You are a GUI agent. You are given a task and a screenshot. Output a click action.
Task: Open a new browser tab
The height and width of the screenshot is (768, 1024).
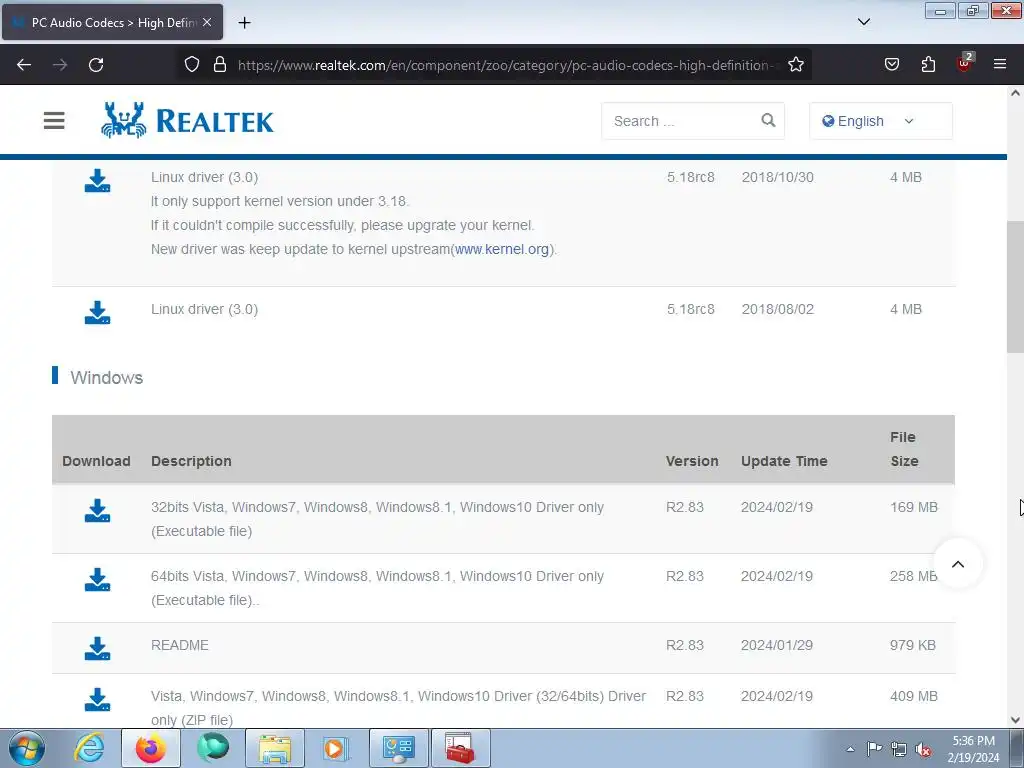coord(244,23)
